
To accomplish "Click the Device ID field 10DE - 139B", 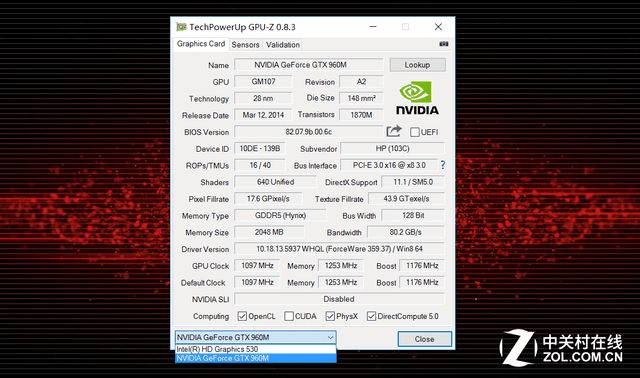I will click(260, 148).
